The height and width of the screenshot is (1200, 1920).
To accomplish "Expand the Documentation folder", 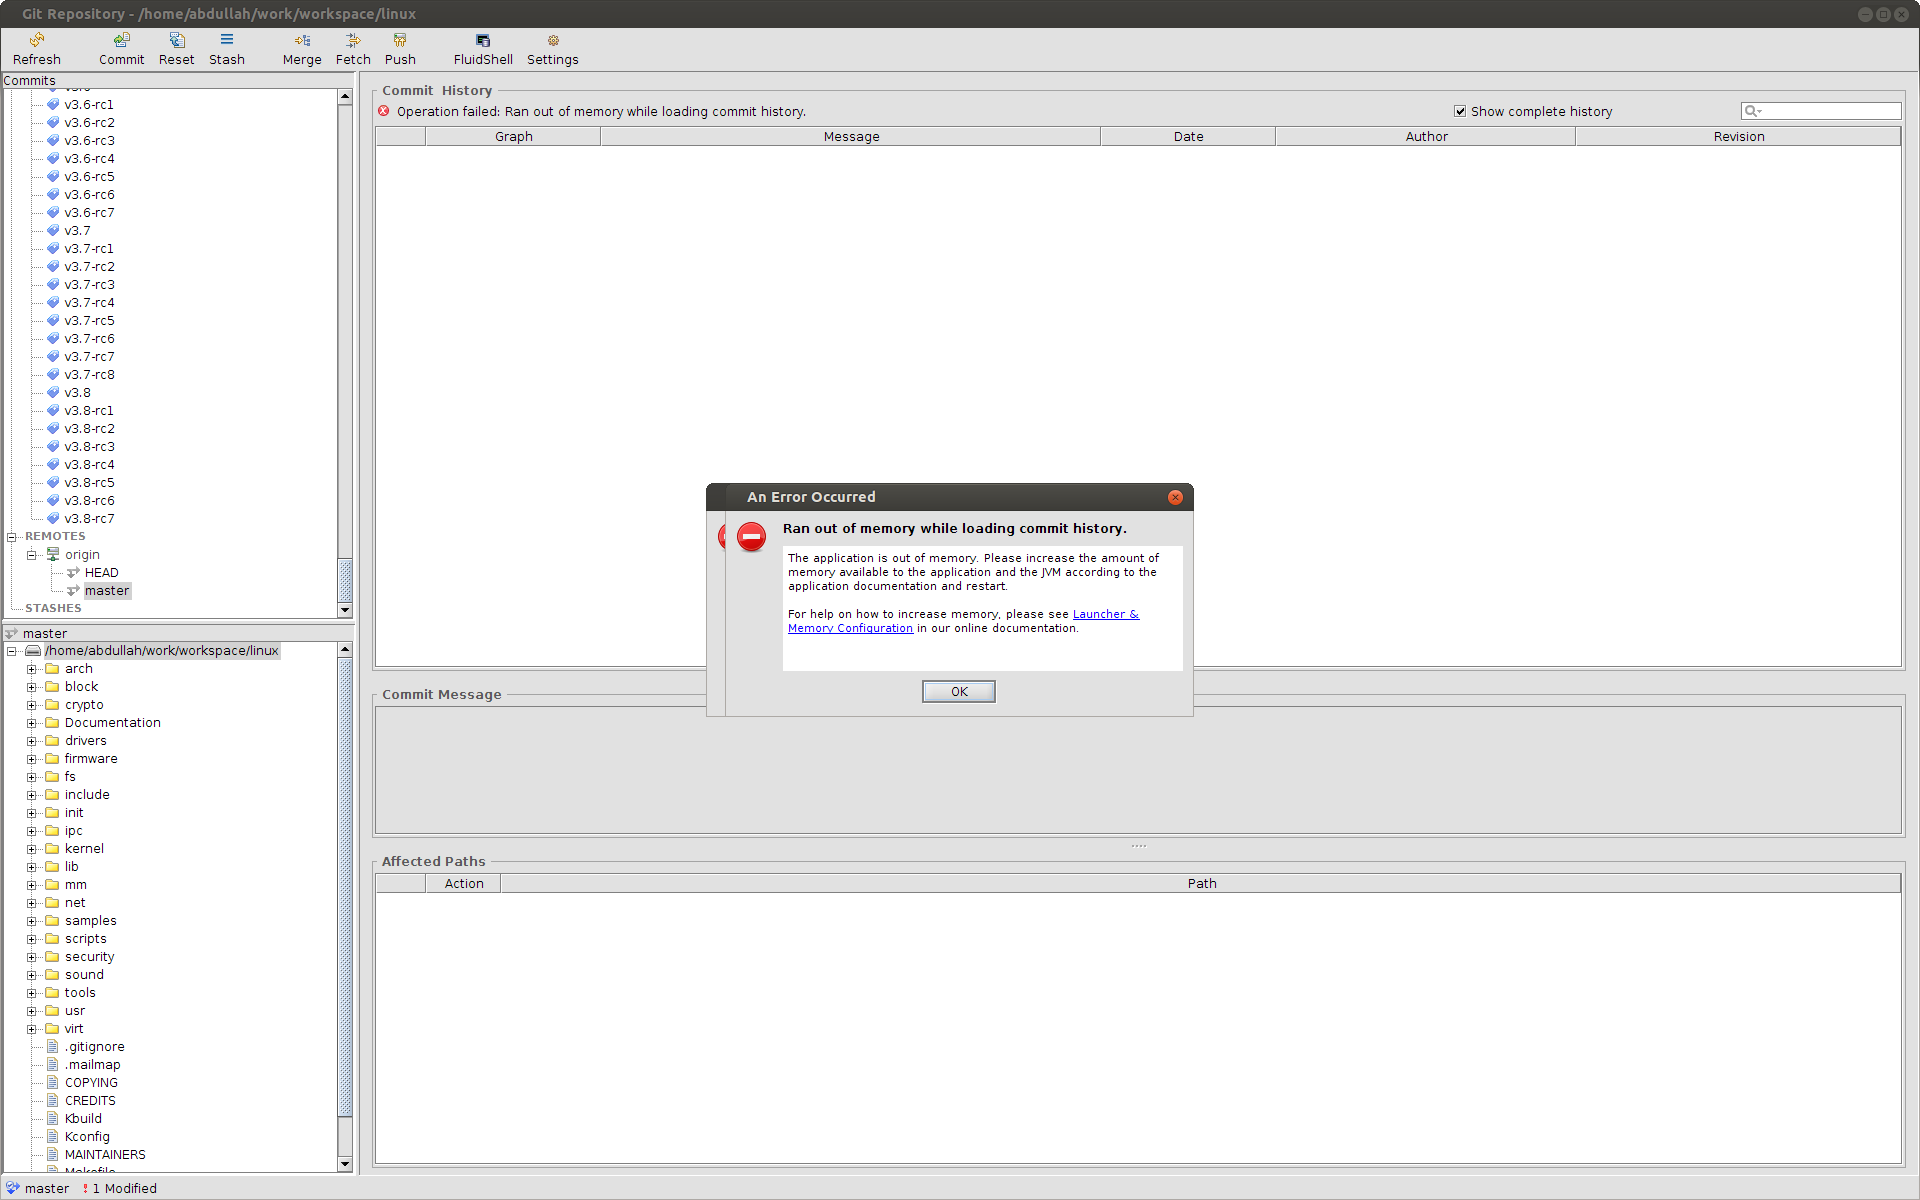I will [31, 723].
